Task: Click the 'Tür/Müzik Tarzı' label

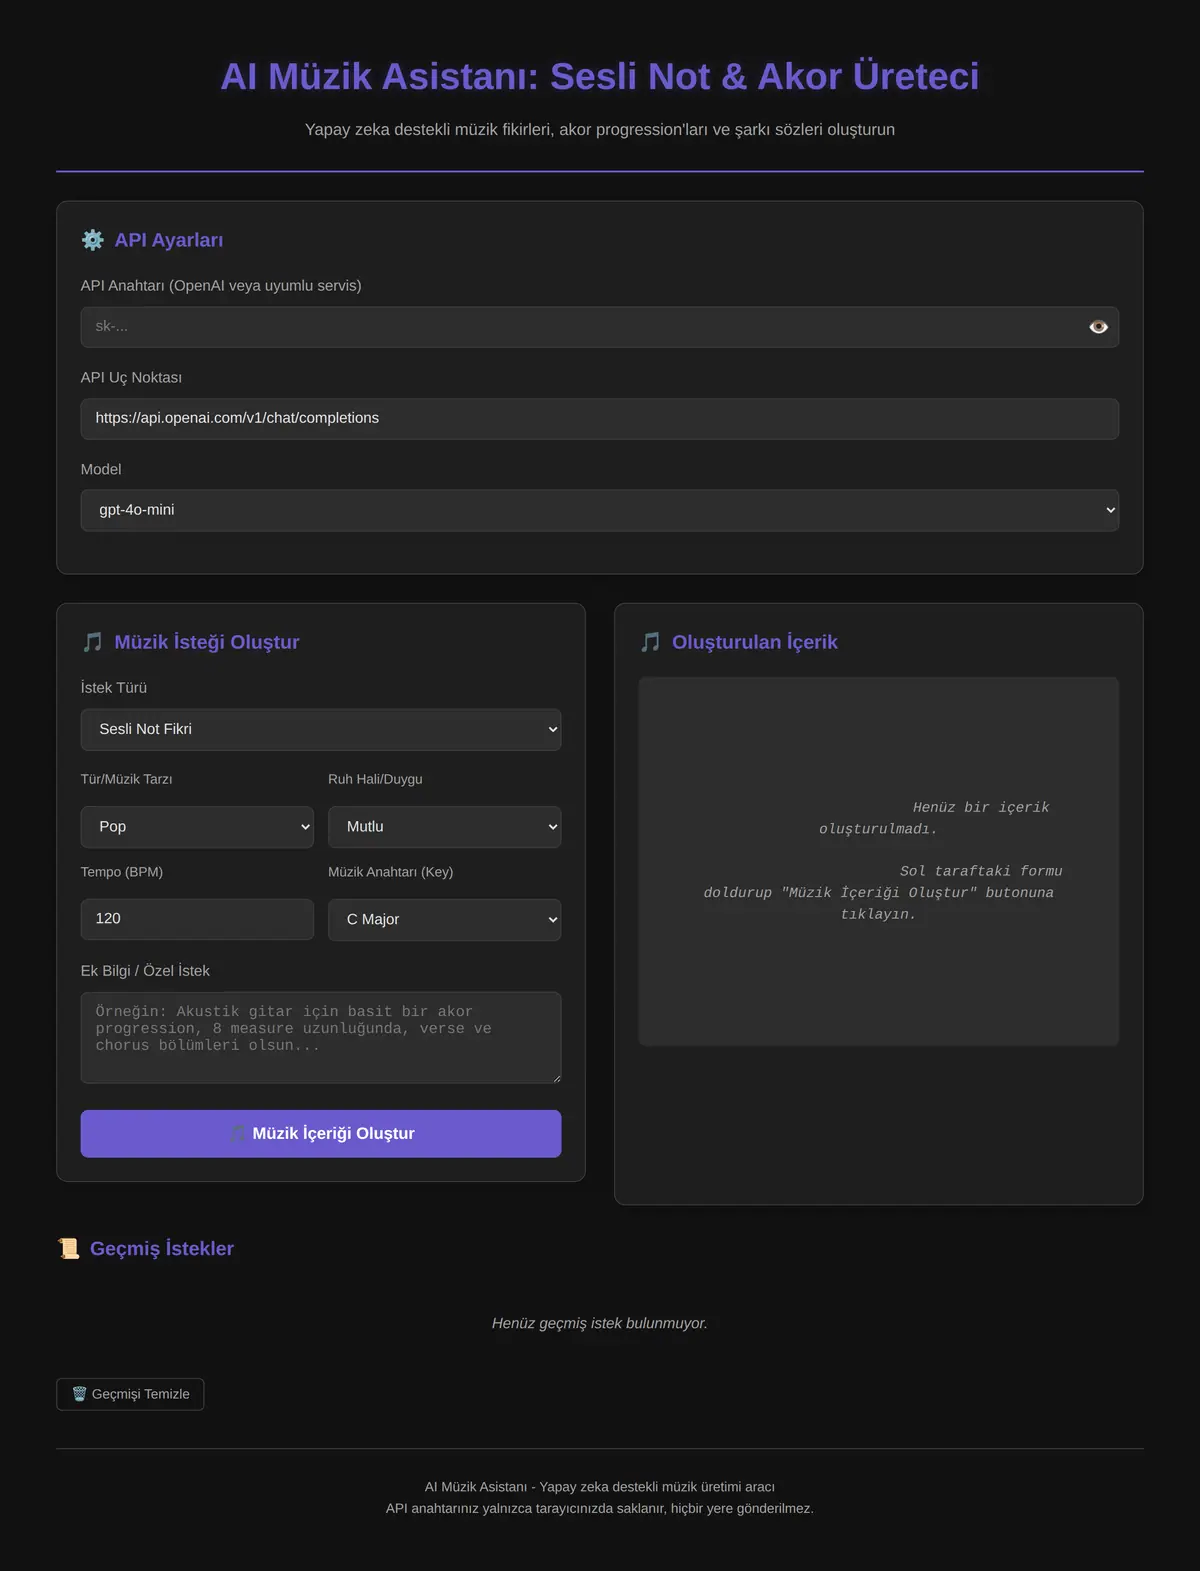Action: coord(127,779)
